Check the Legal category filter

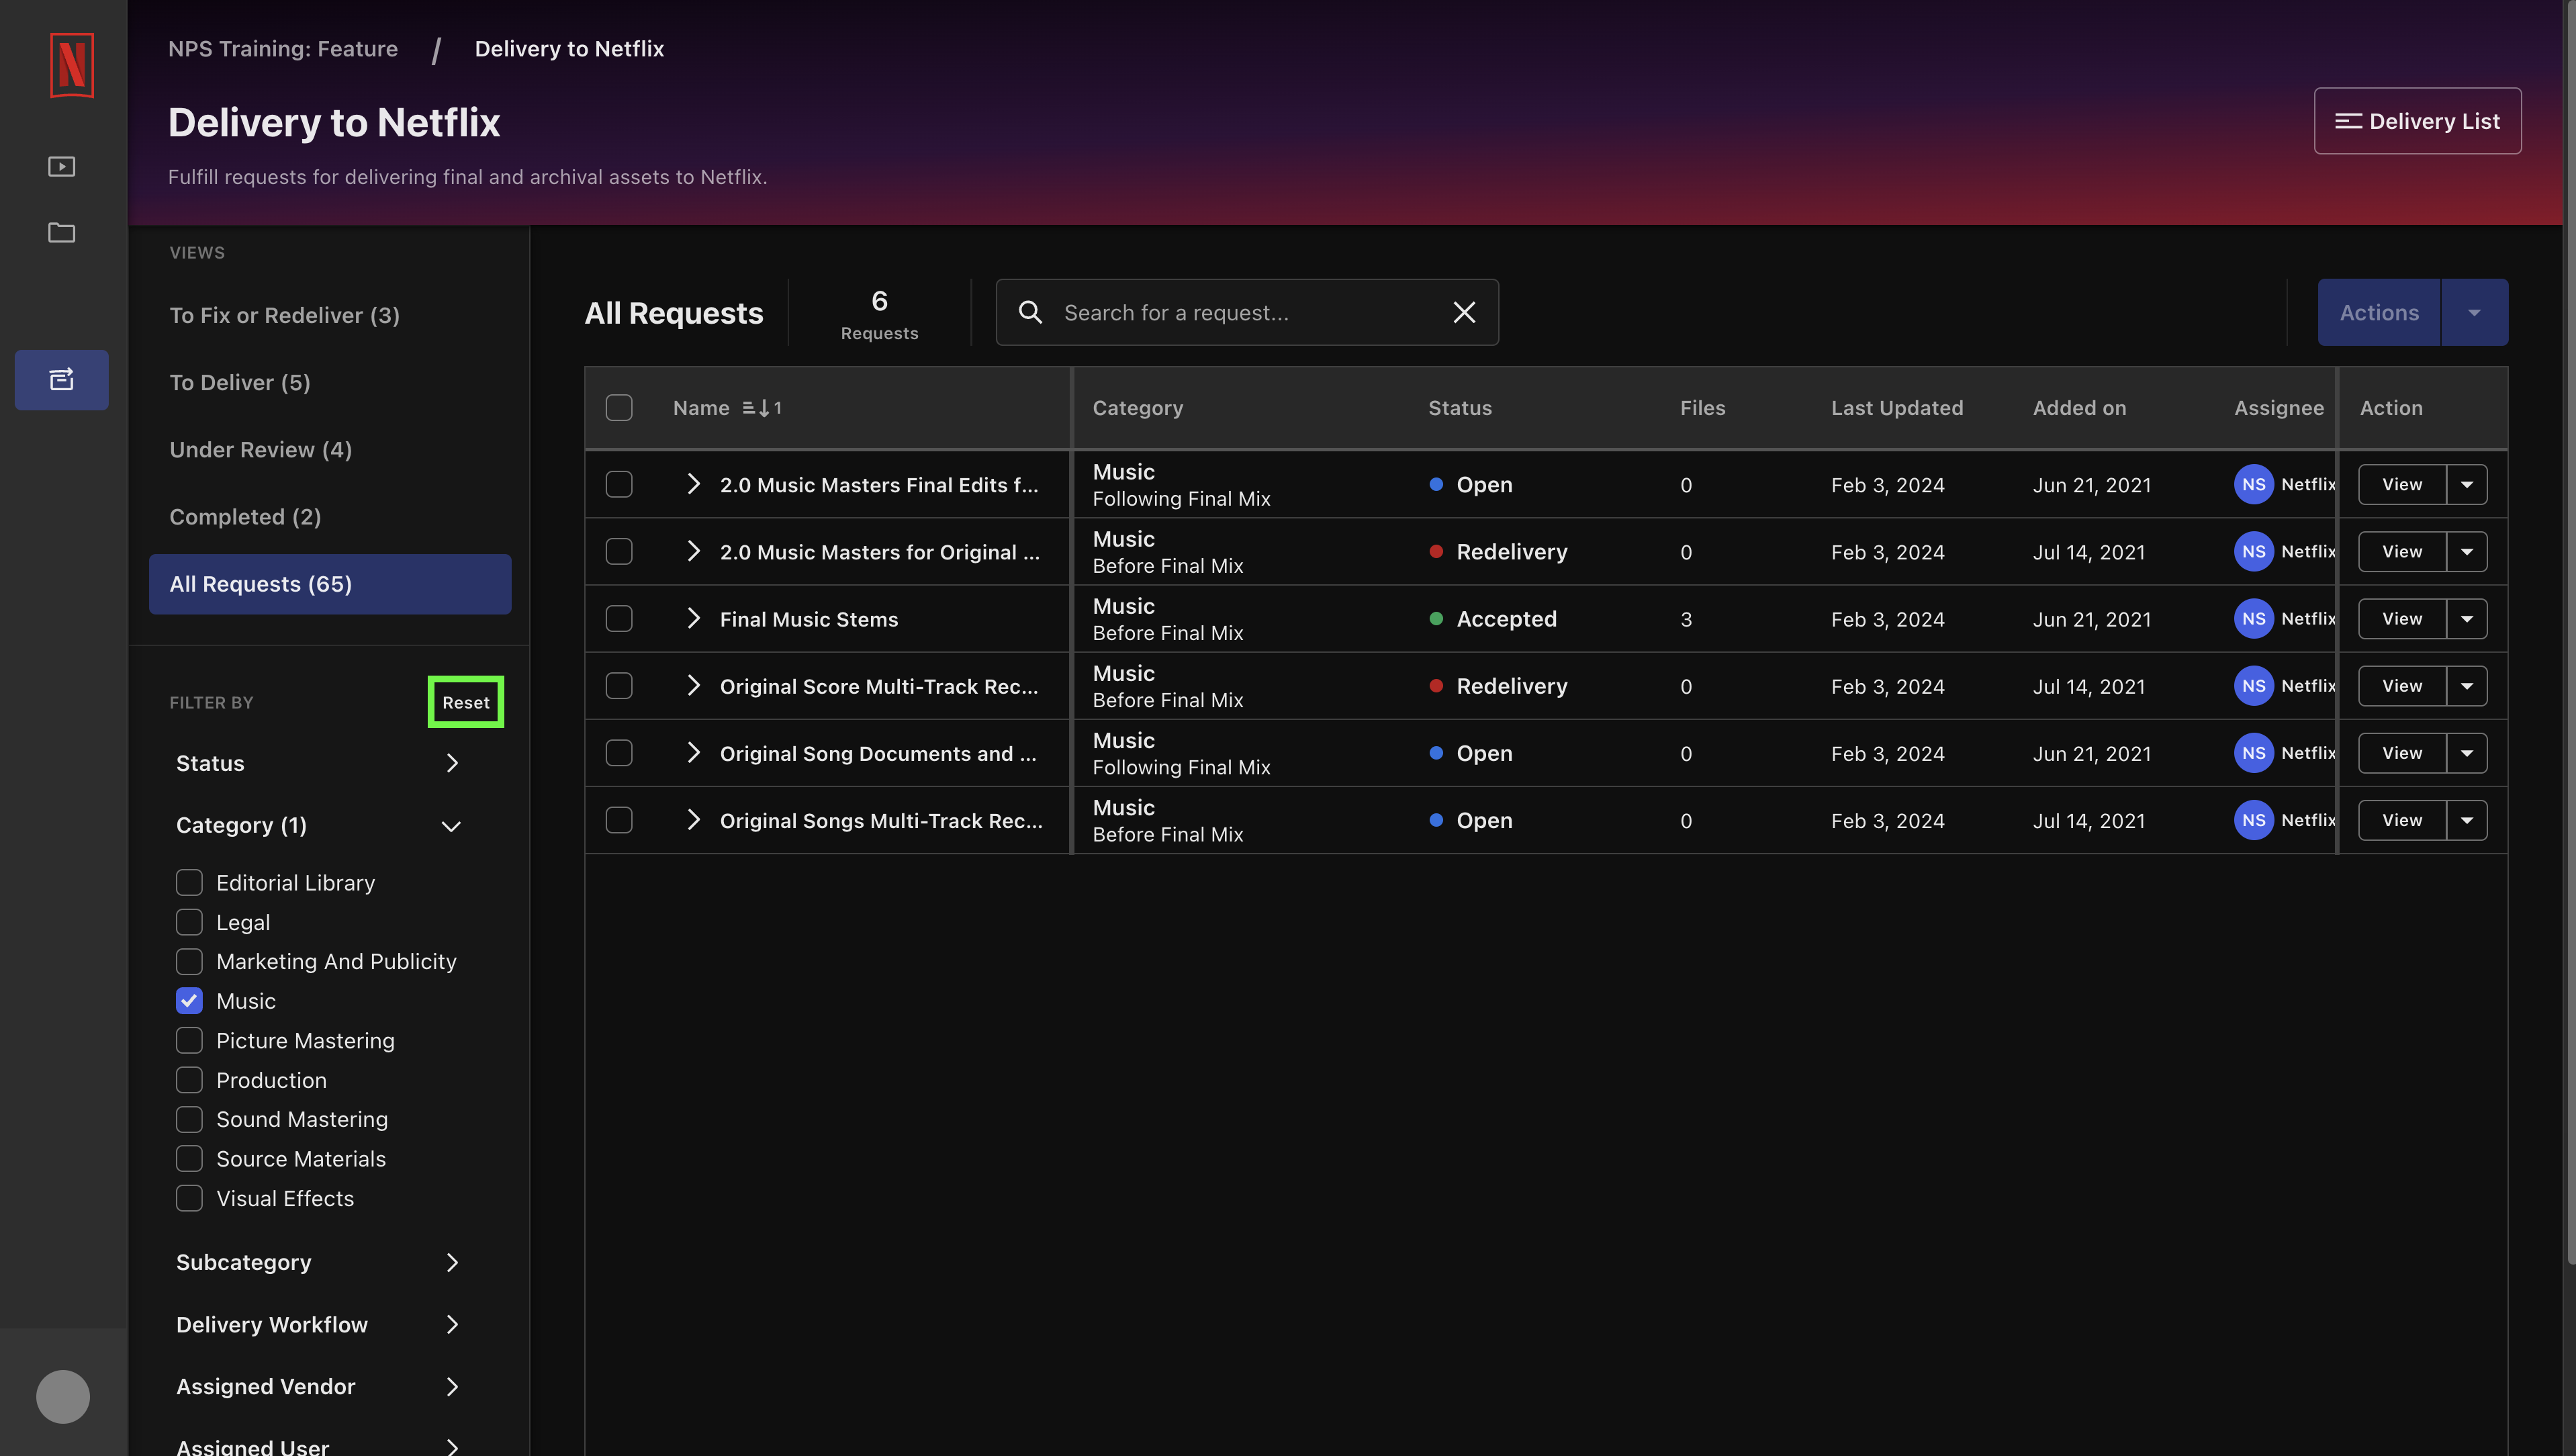coord(189,922)
